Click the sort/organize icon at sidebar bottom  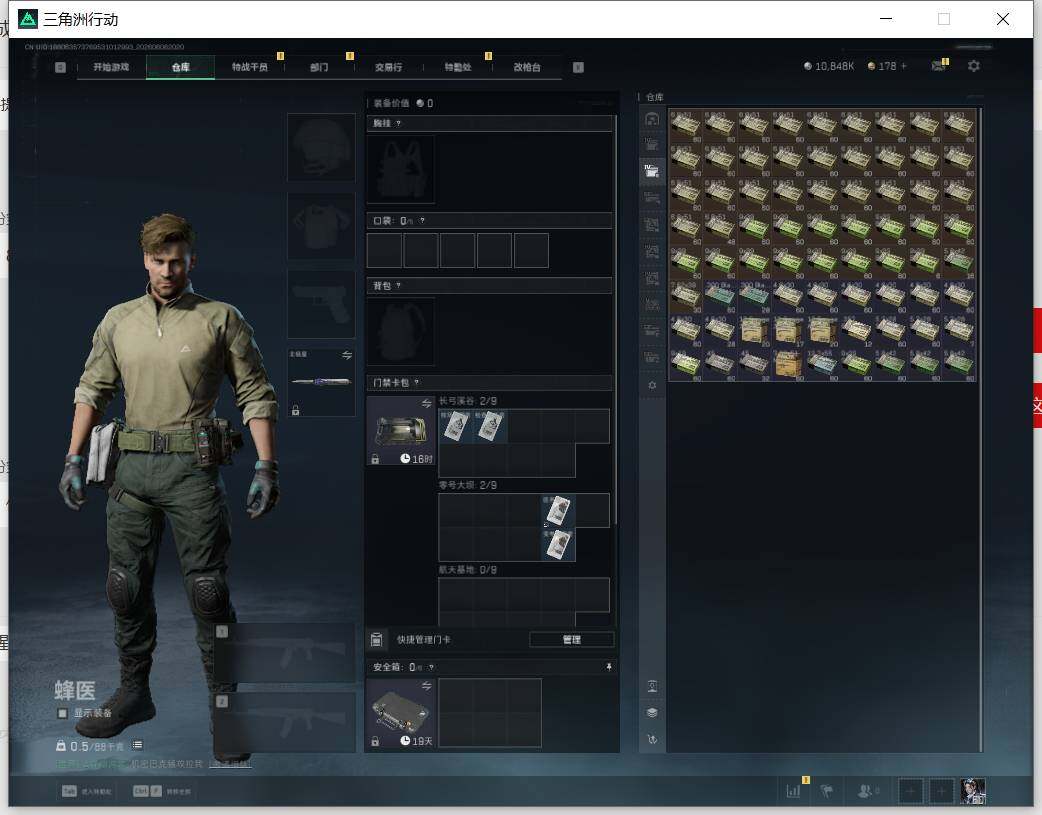pyautogui.click(x=652, y=739)
